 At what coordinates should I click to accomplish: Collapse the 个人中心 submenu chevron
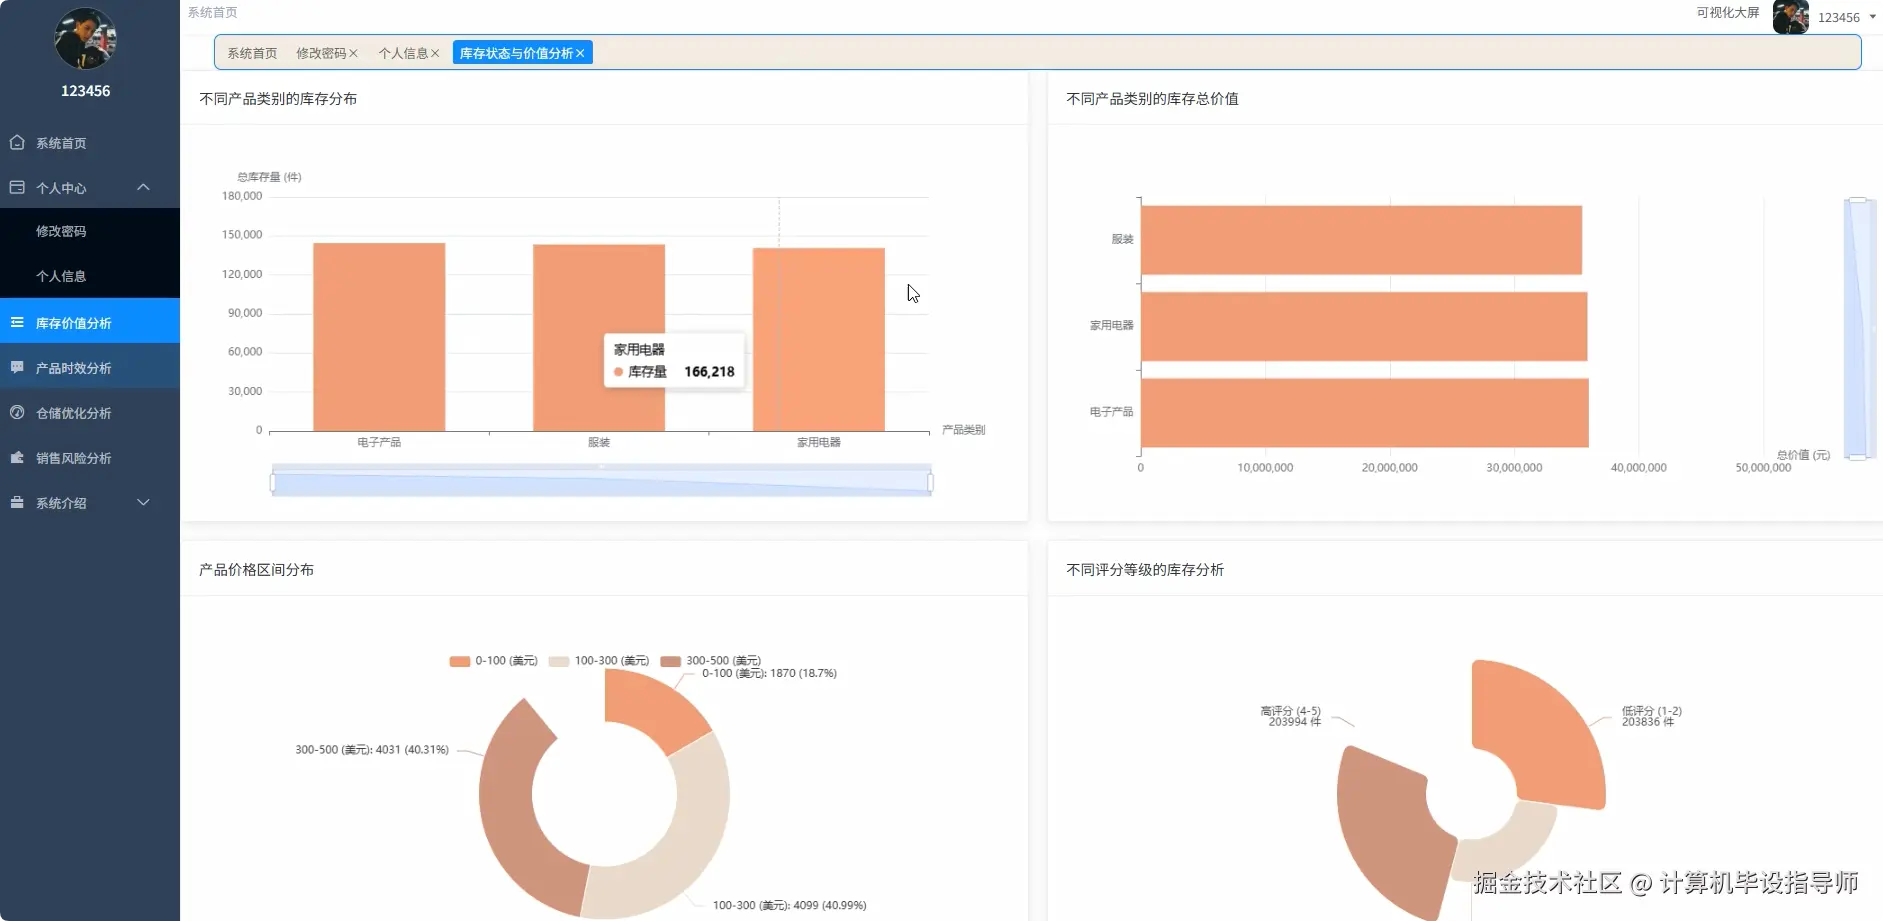coord(143,187)
